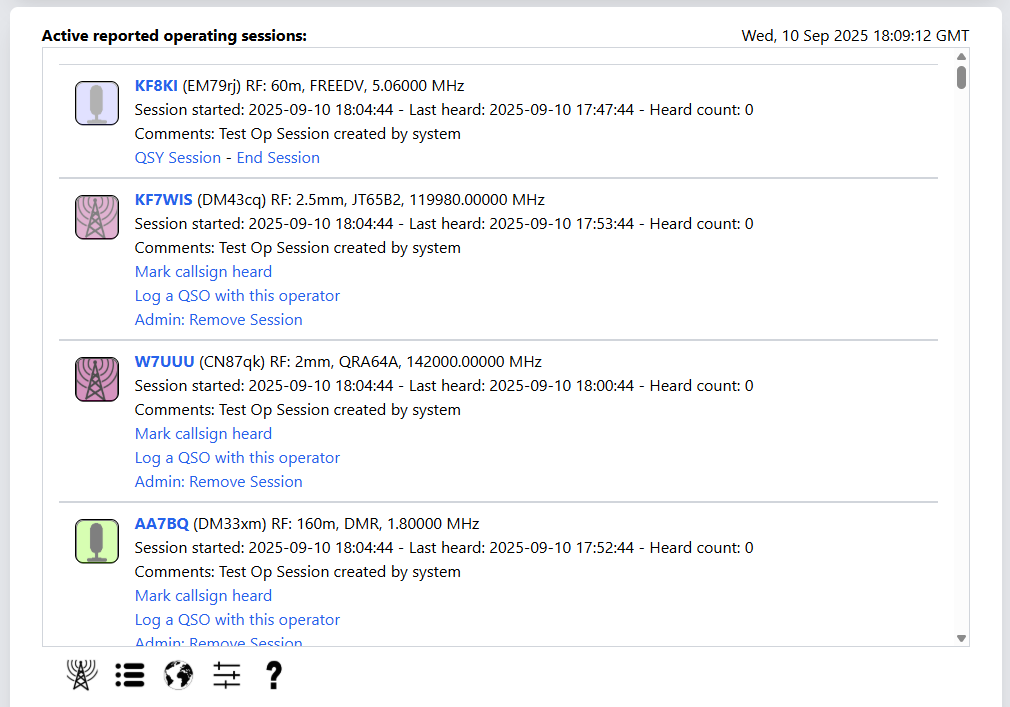Open the question mark help icon
Viewport: 1010px width, 707px height.
coord(274,676)
